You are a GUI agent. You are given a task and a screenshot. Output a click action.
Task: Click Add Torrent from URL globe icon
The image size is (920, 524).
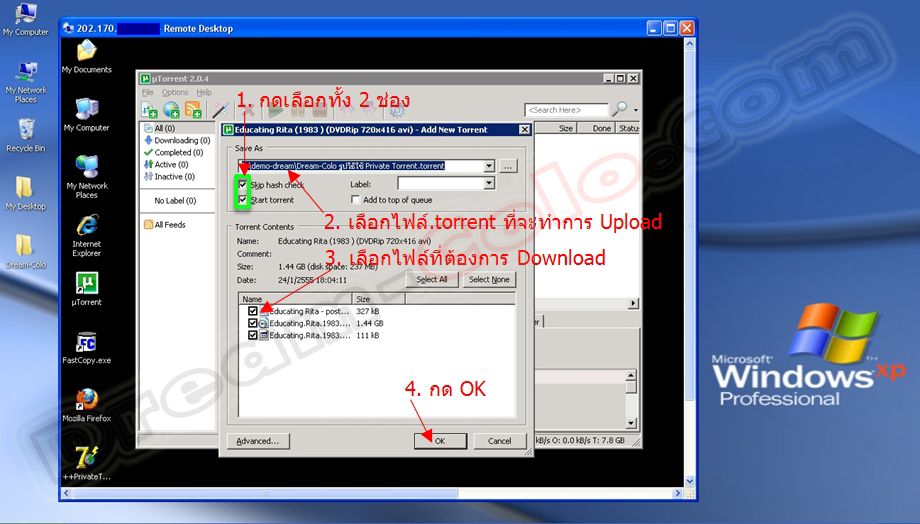(x=171, y=110)
